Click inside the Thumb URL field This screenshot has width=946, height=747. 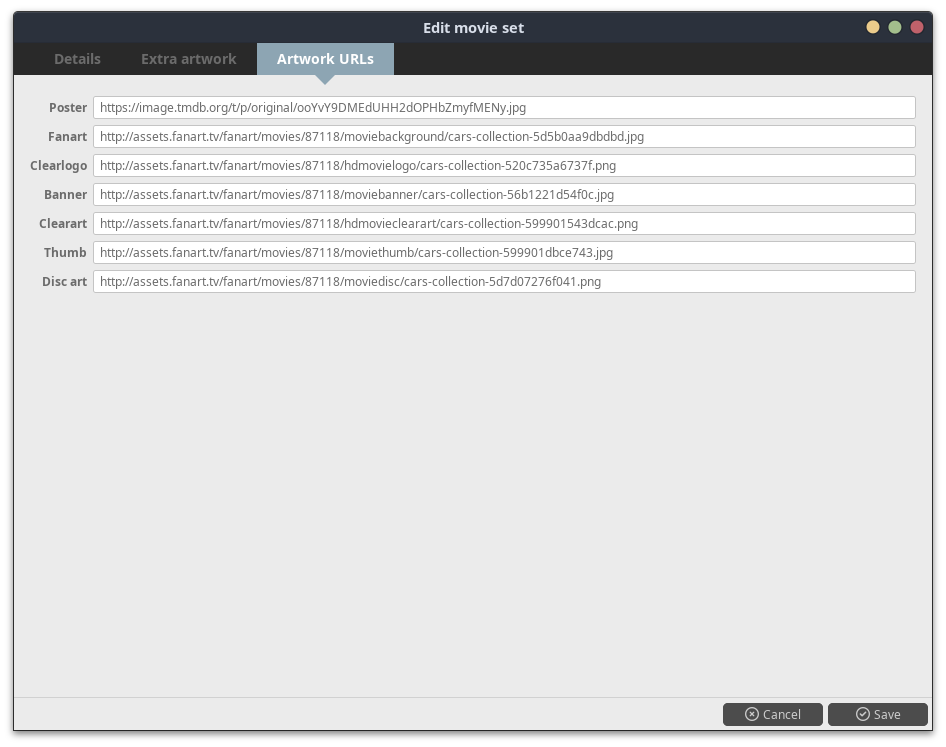tap(504, 253)
